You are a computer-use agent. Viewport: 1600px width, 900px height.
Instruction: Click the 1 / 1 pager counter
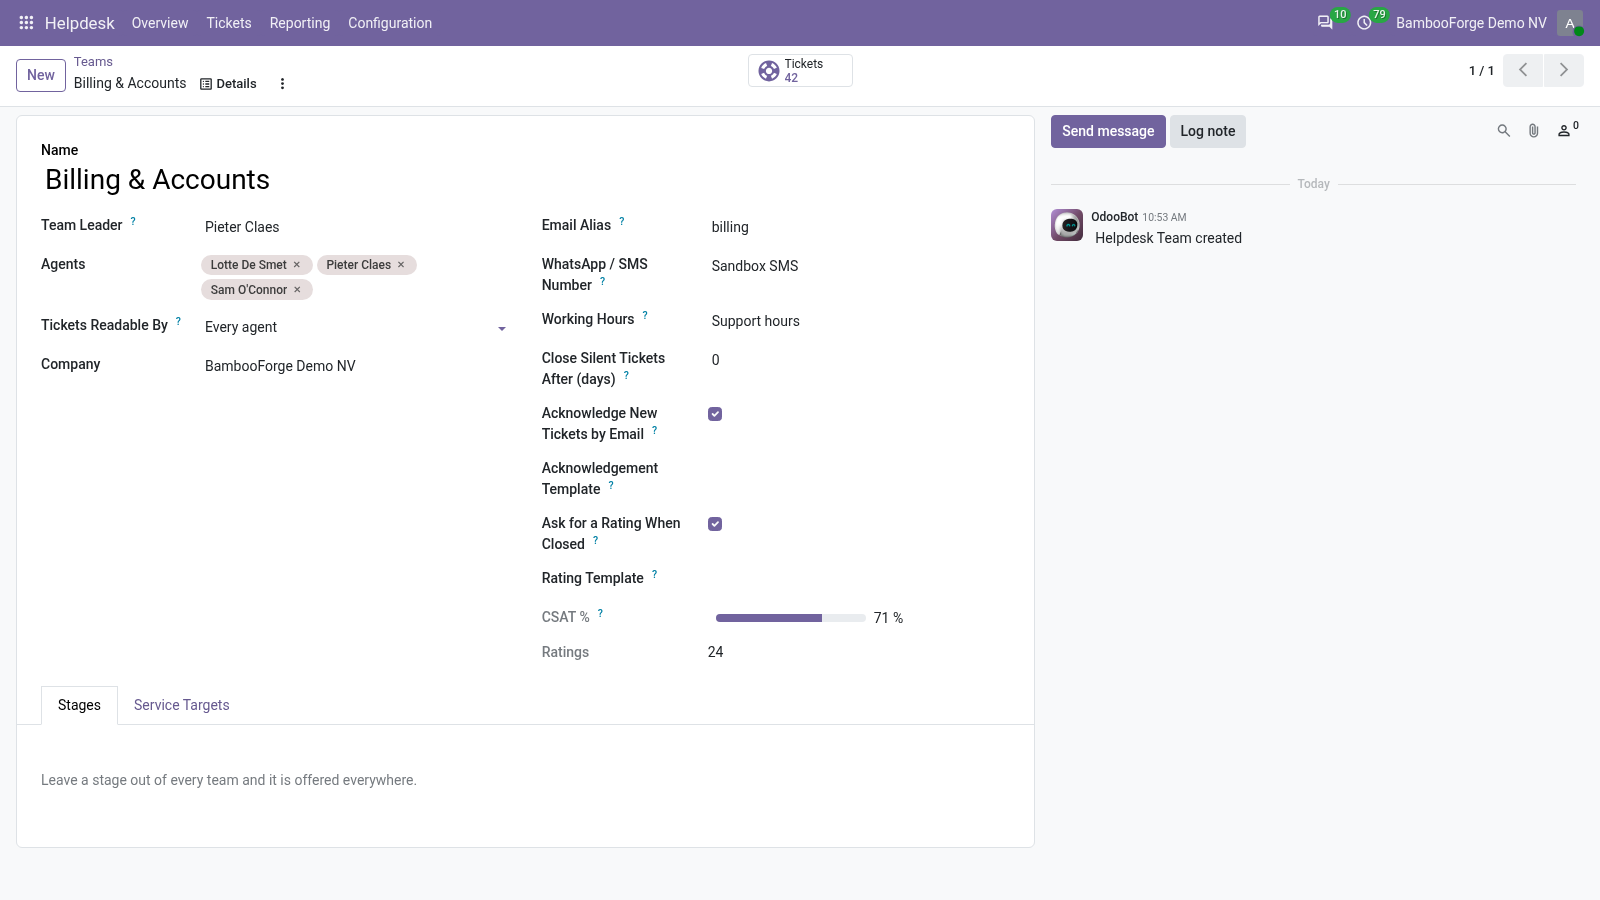coord(1481,71)
